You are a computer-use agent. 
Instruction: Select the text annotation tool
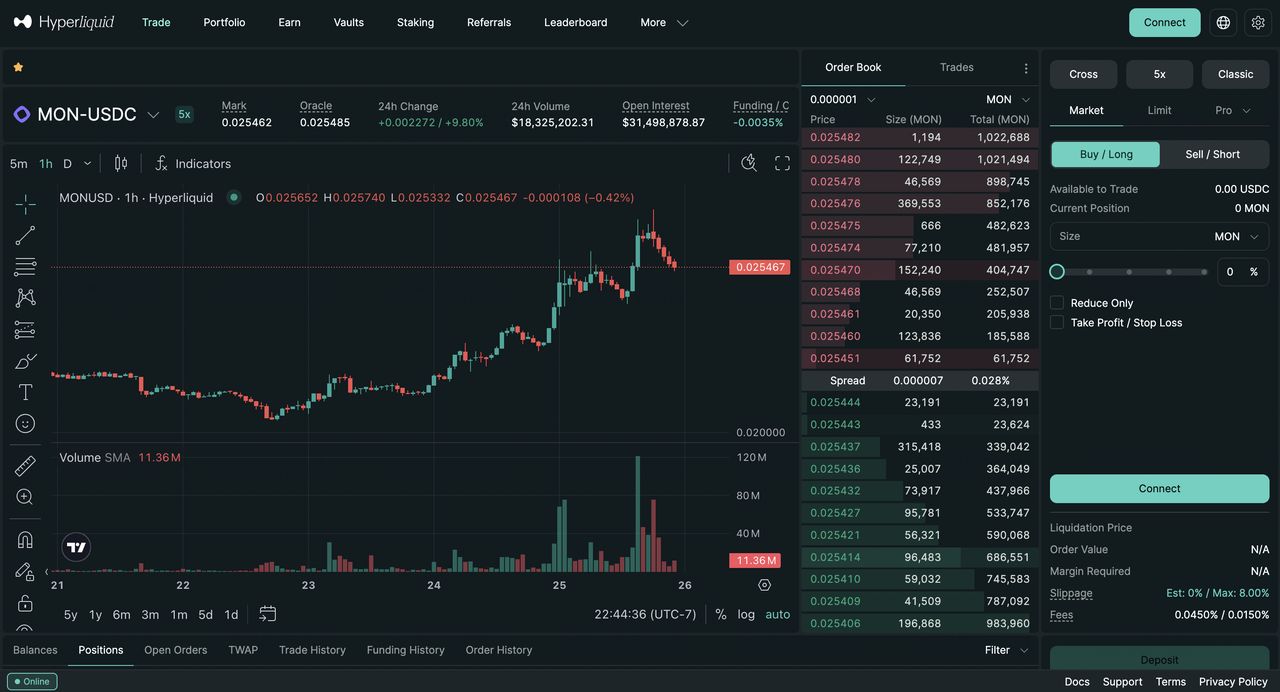[x=26, y=392]
